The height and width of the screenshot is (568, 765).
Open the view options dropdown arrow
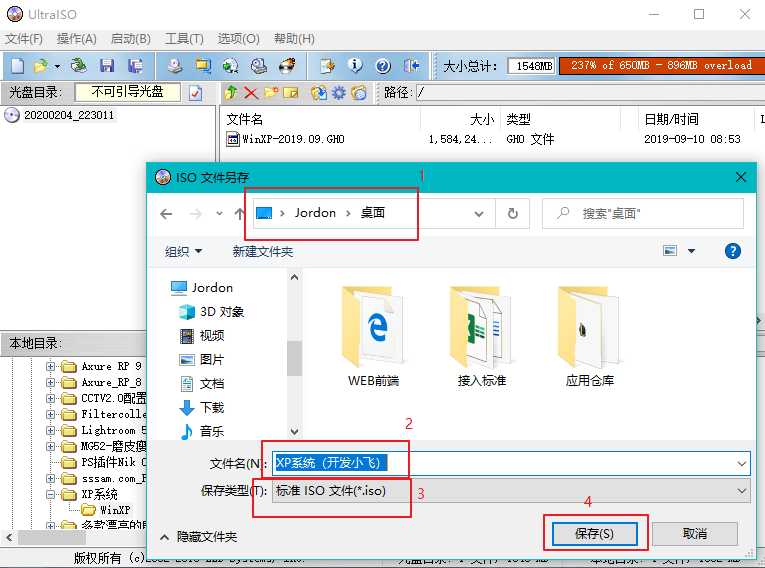click(x=691, y=251)
